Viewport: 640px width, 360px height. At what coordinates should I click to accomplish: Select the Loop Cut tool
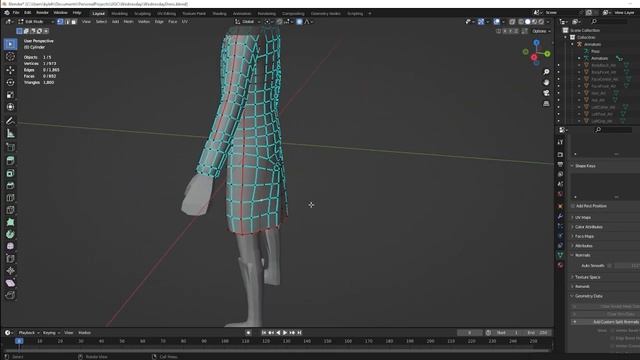point(10,198)
